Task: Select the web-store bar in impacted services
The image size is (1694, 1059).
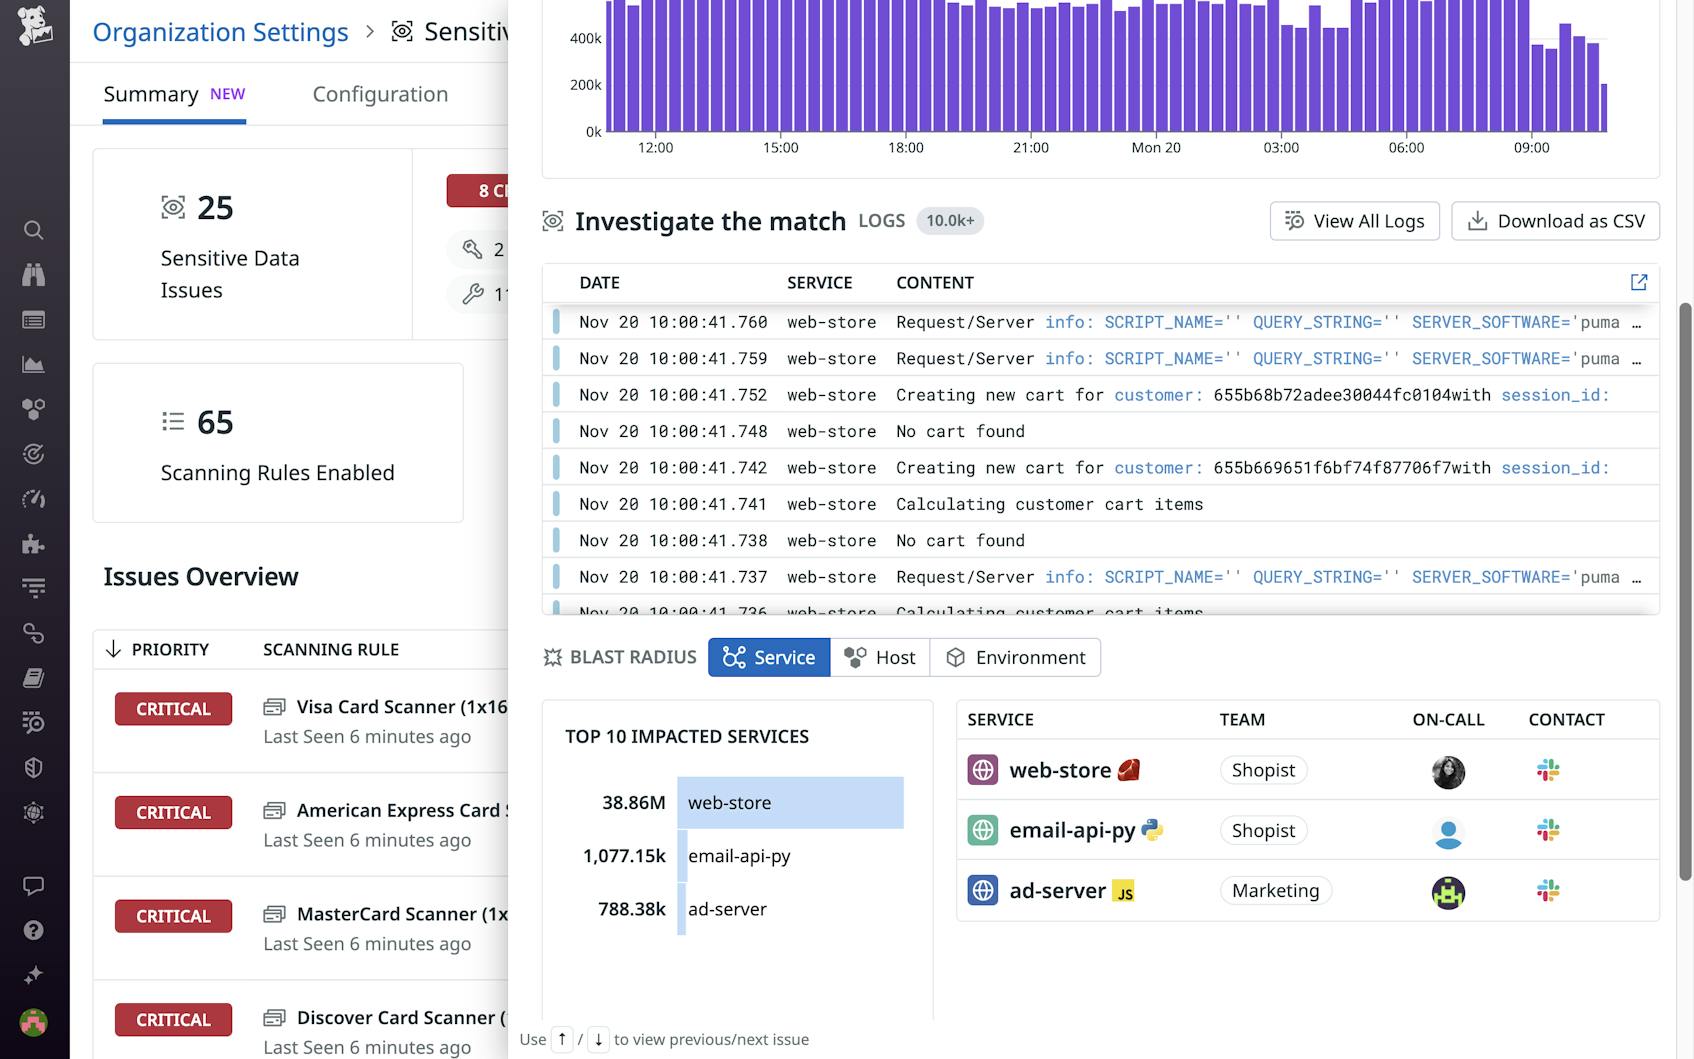Action: 789,802
